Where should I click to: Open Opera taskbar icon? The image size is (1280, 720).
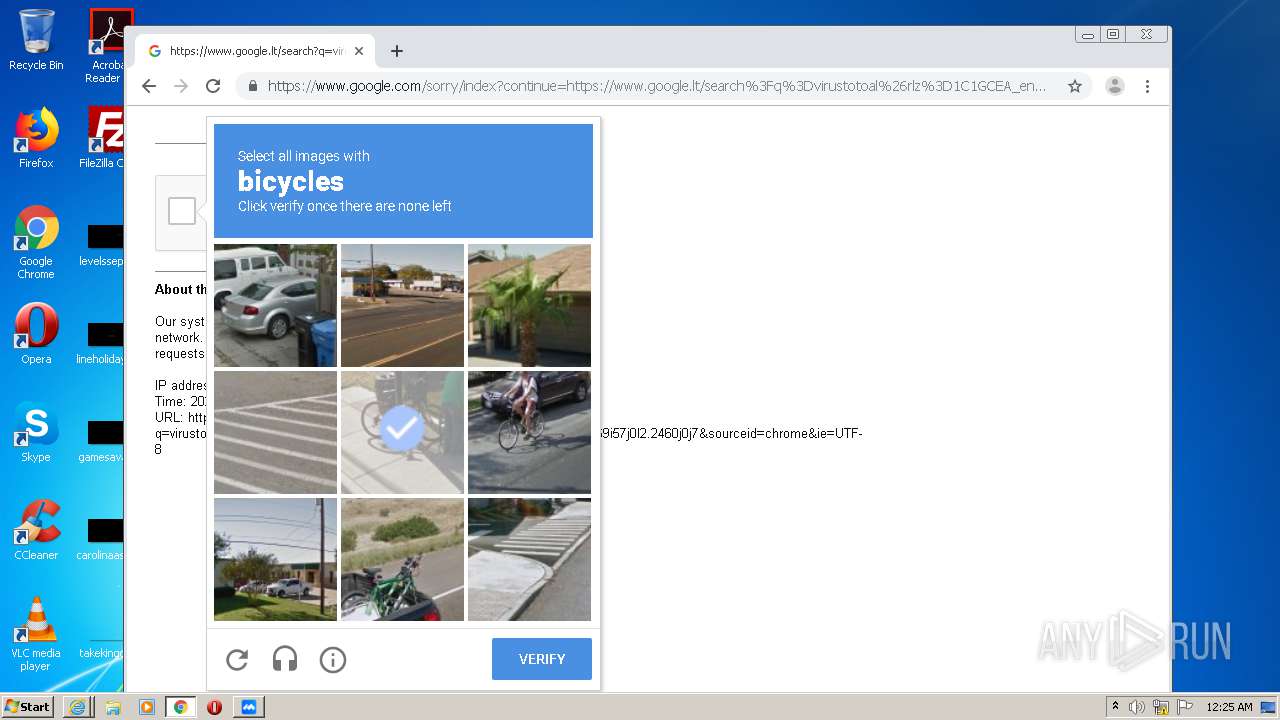coord(214,707)
